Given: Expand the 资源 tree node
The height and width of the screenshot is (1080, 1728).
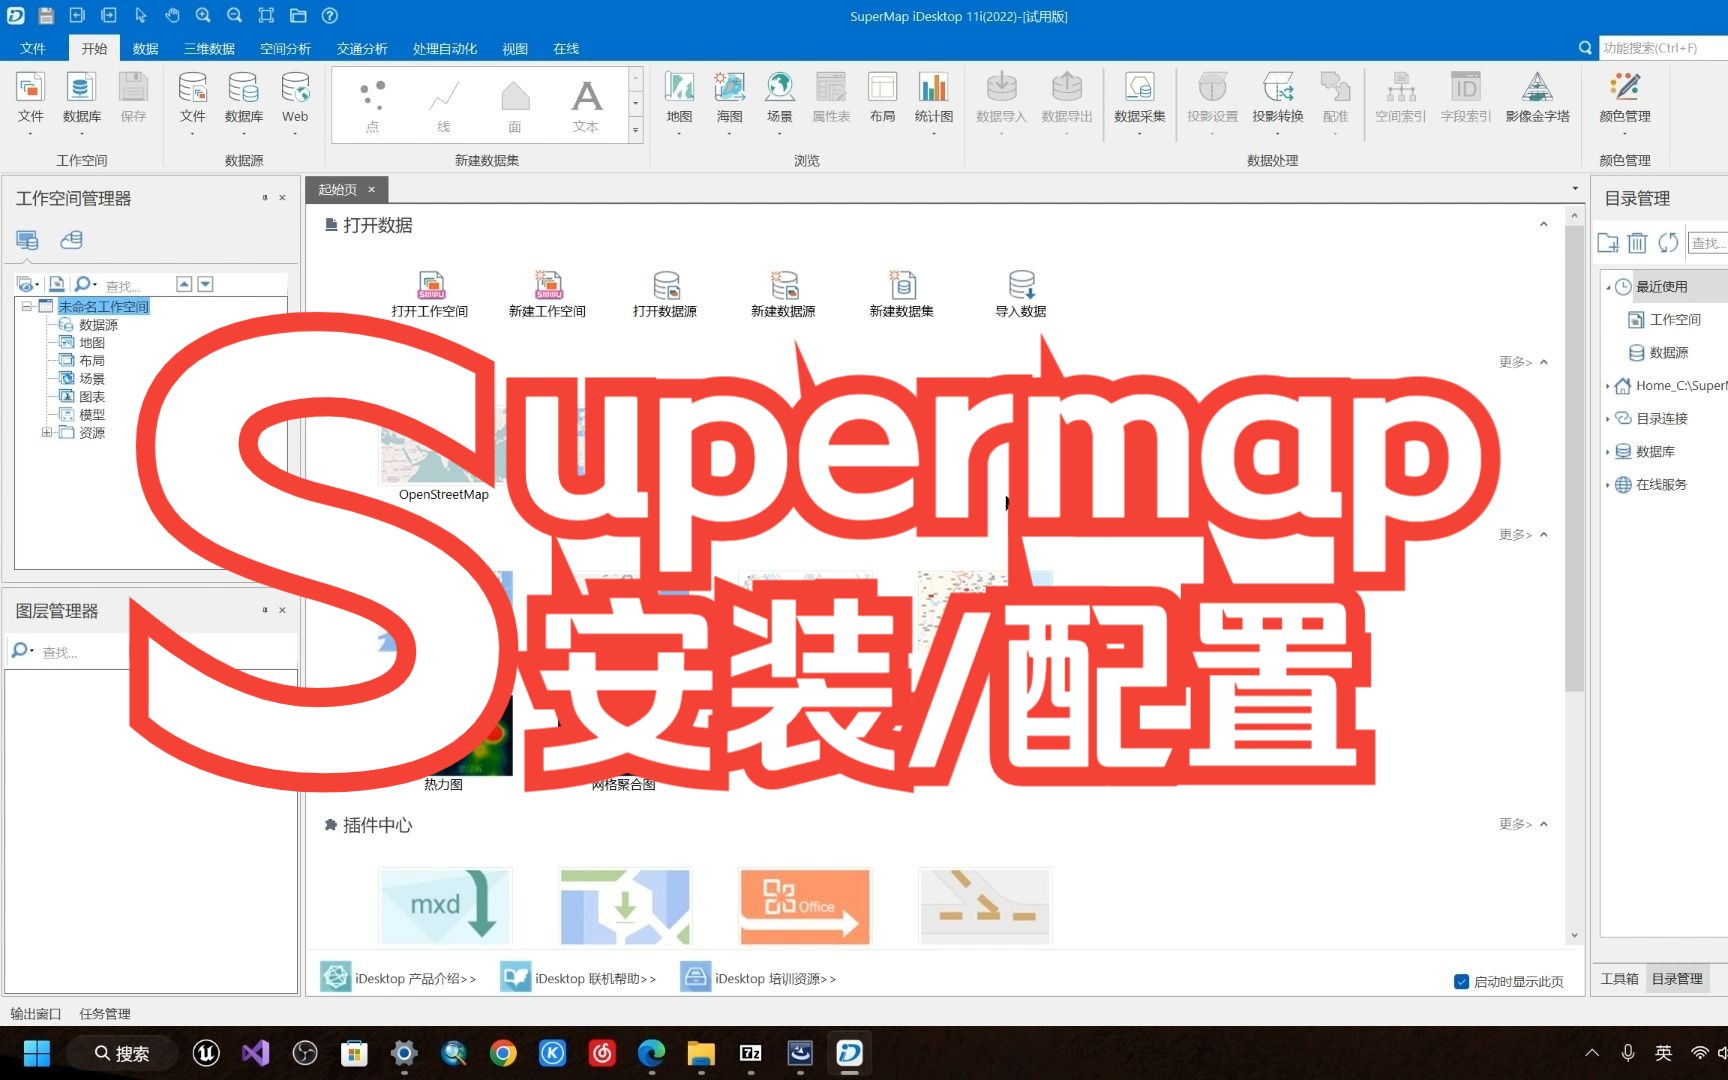Looking at the screenshot, I should click(x=46, y=432).
